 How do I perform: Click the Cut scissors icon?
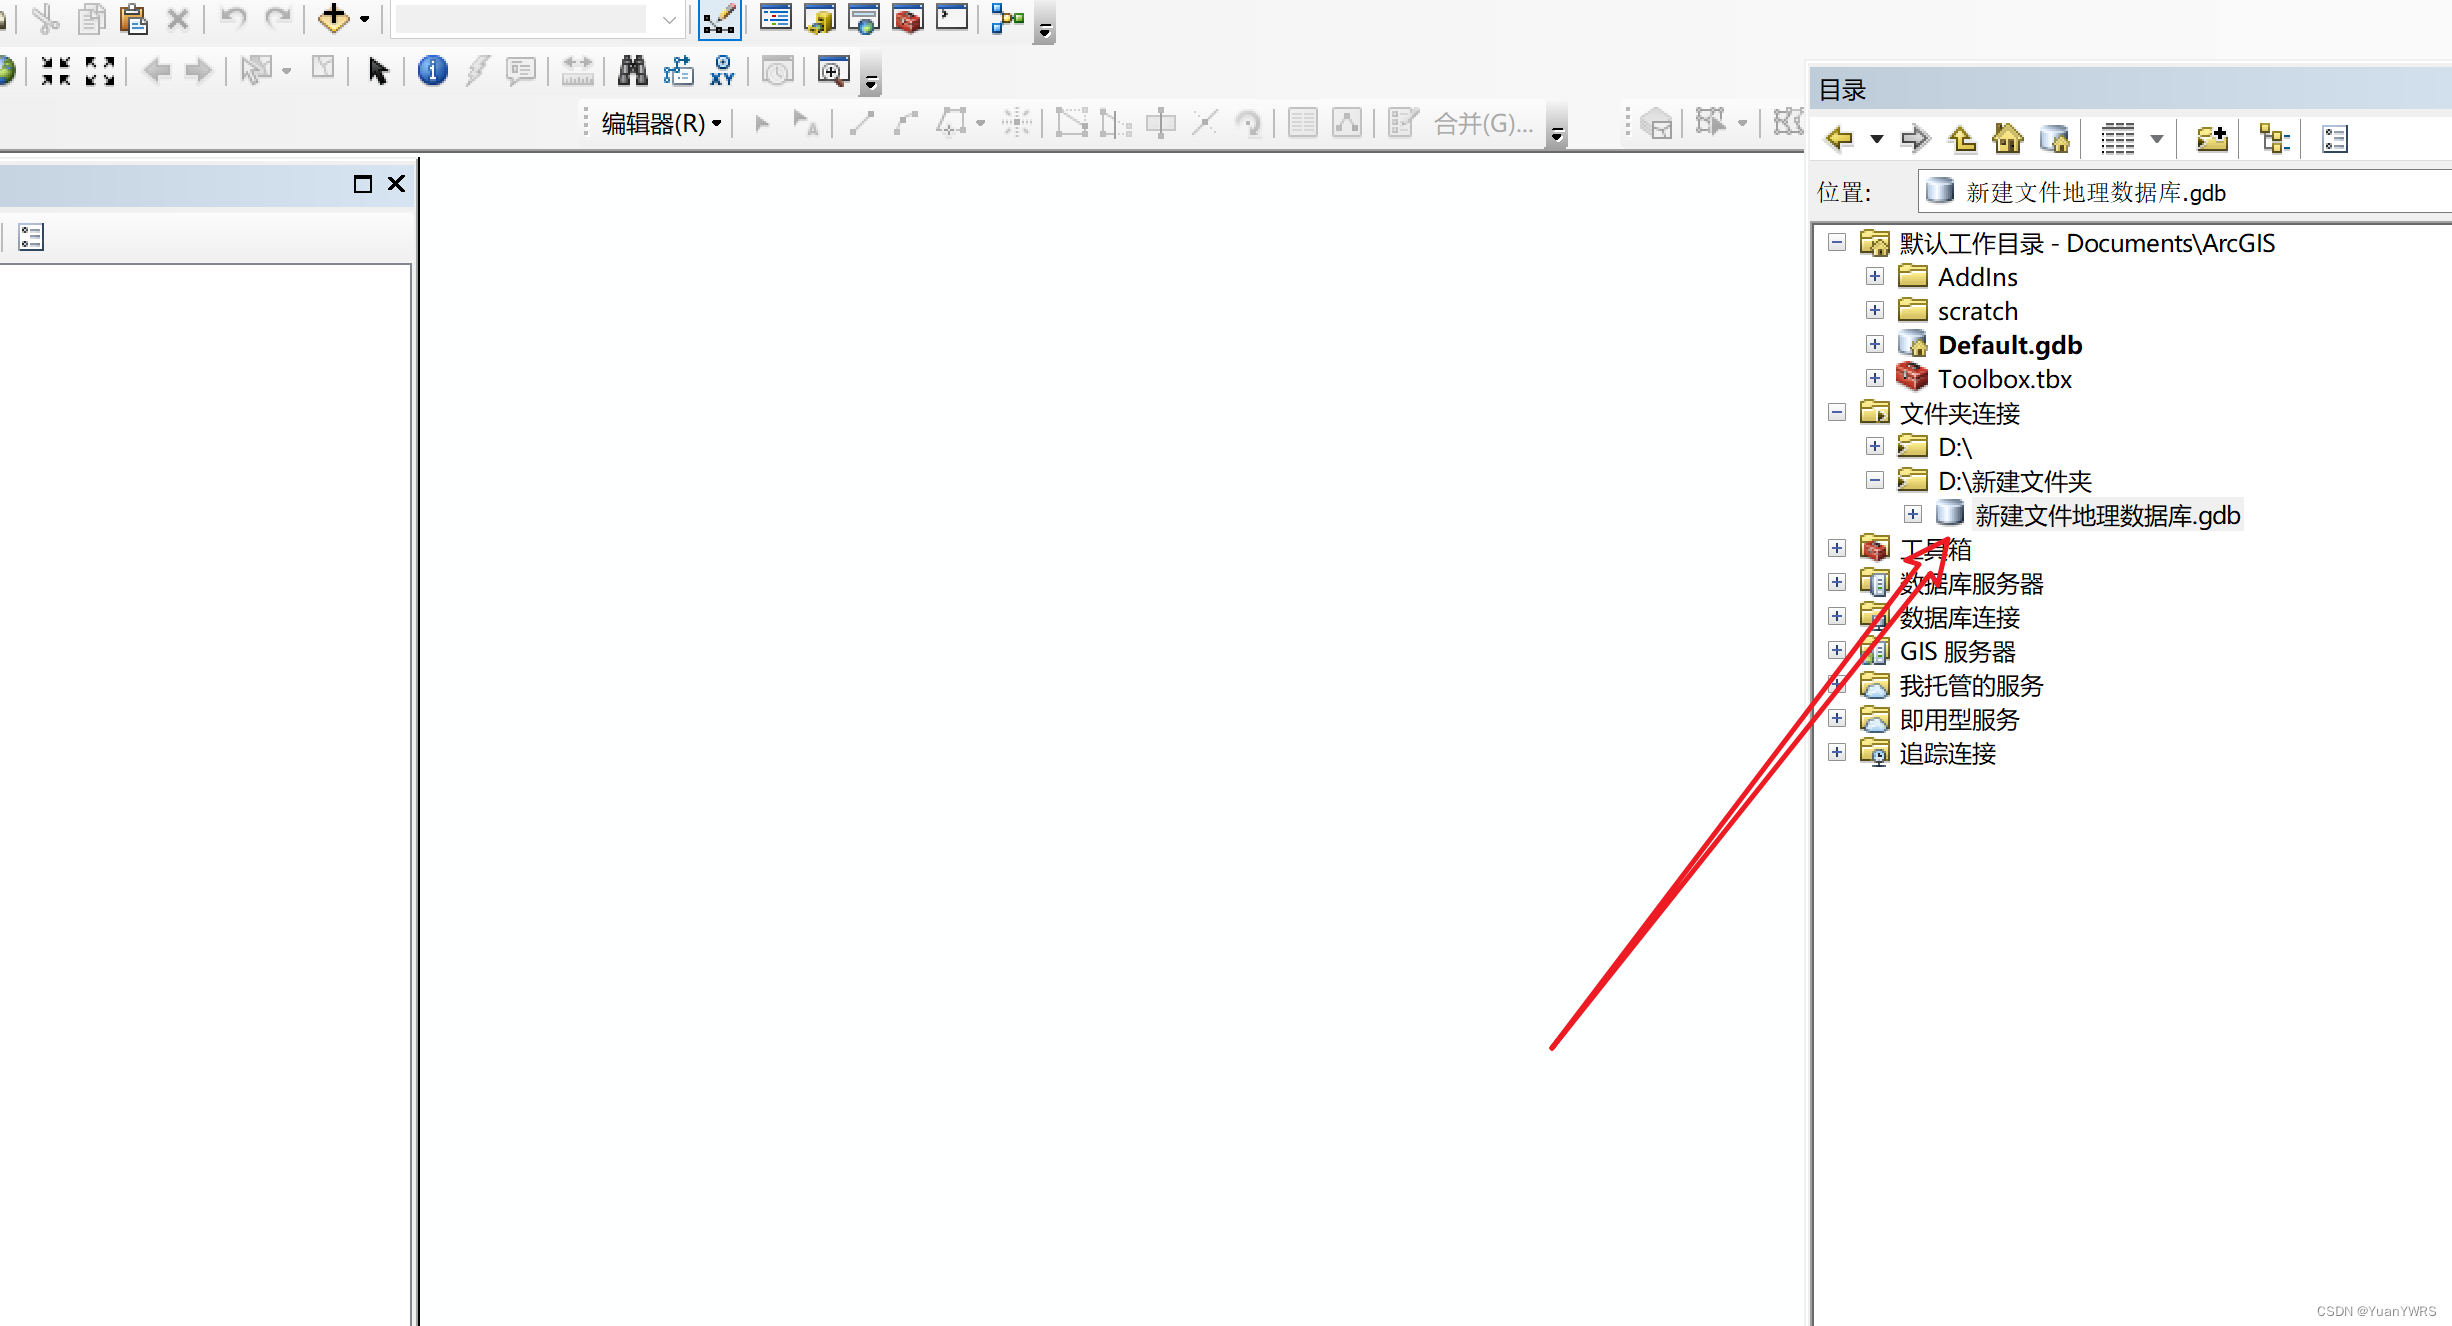(46, 19)
